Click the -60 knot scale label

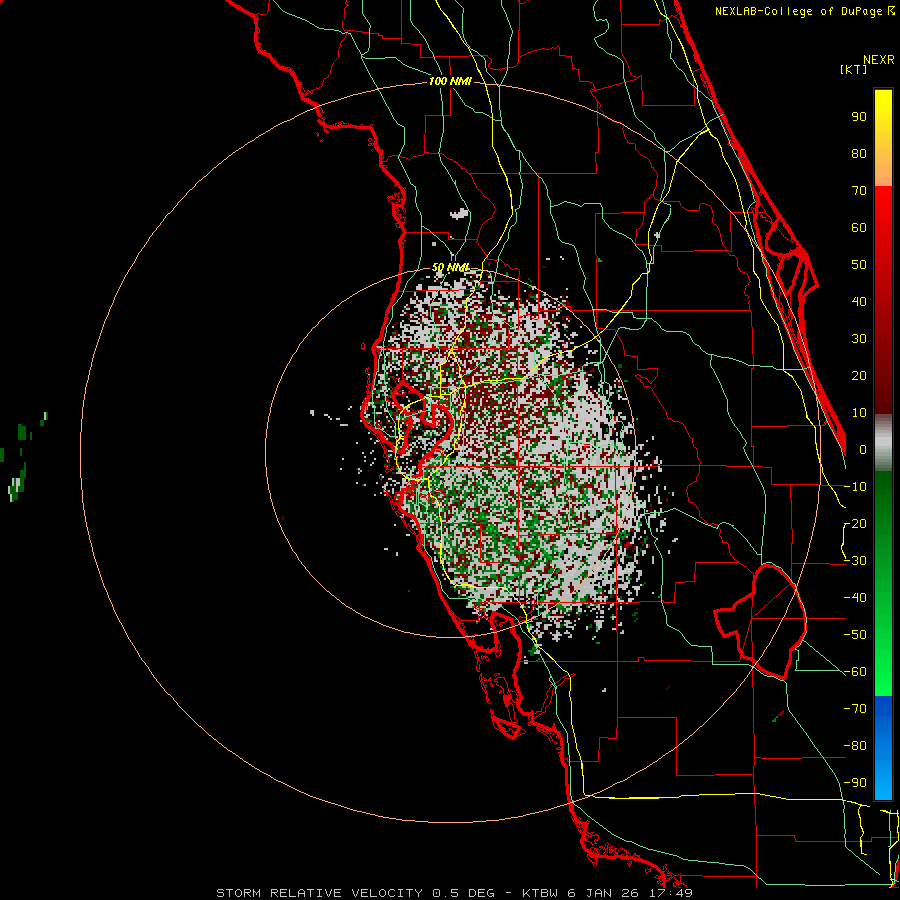pyautogui.click(x=855, y=672)
